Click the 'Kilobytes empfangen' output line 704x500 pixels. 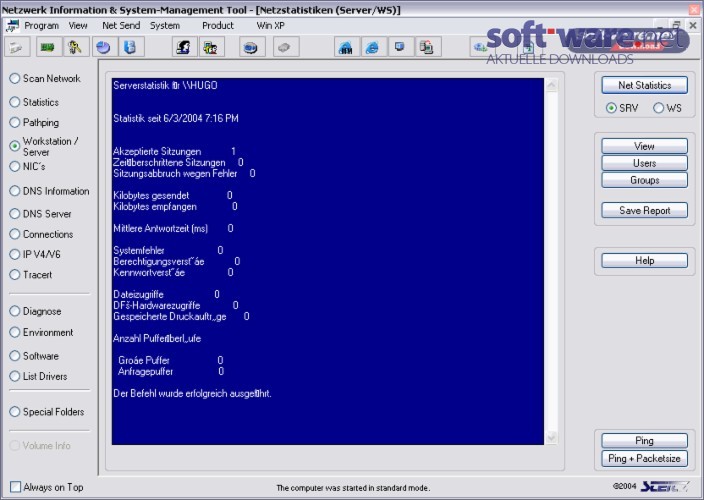click(176, 206)
